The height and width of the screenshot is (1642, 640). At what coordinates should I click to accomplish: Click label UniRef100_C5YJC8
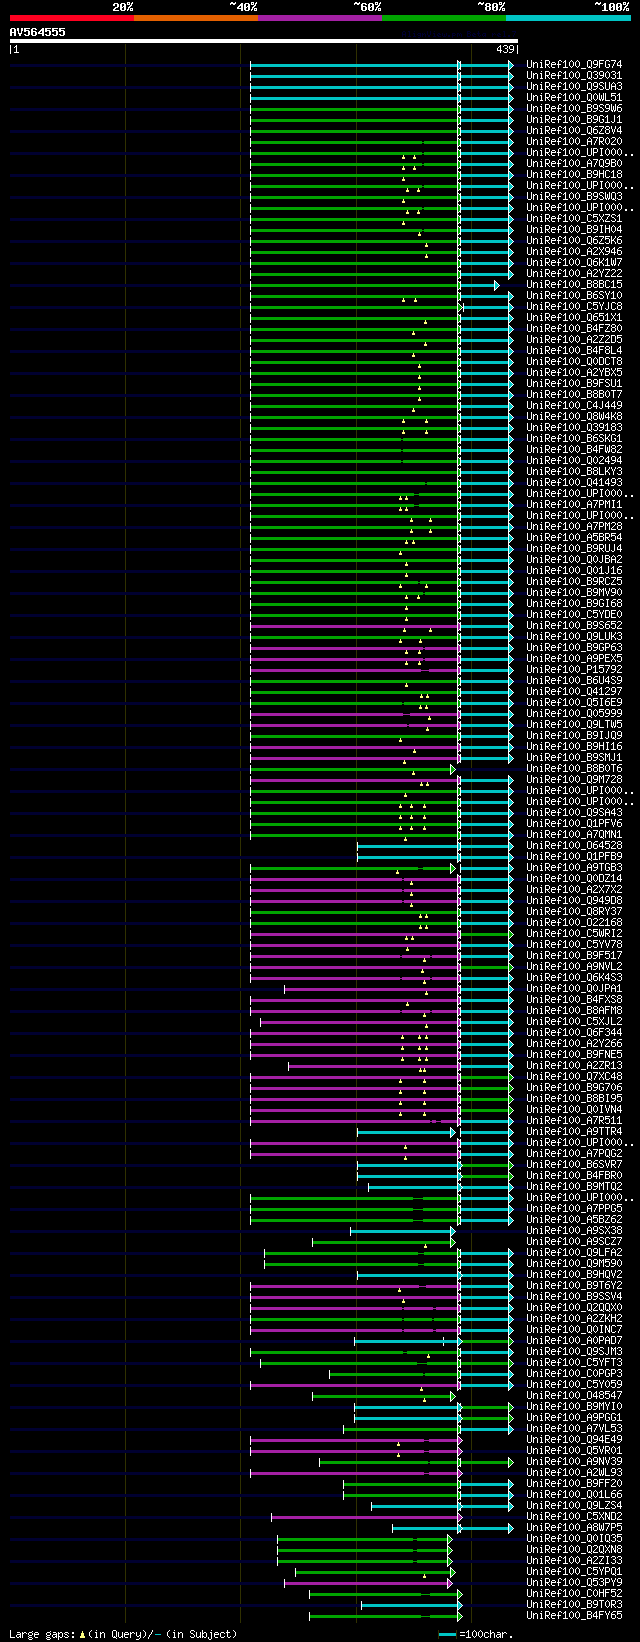[574, 307]
